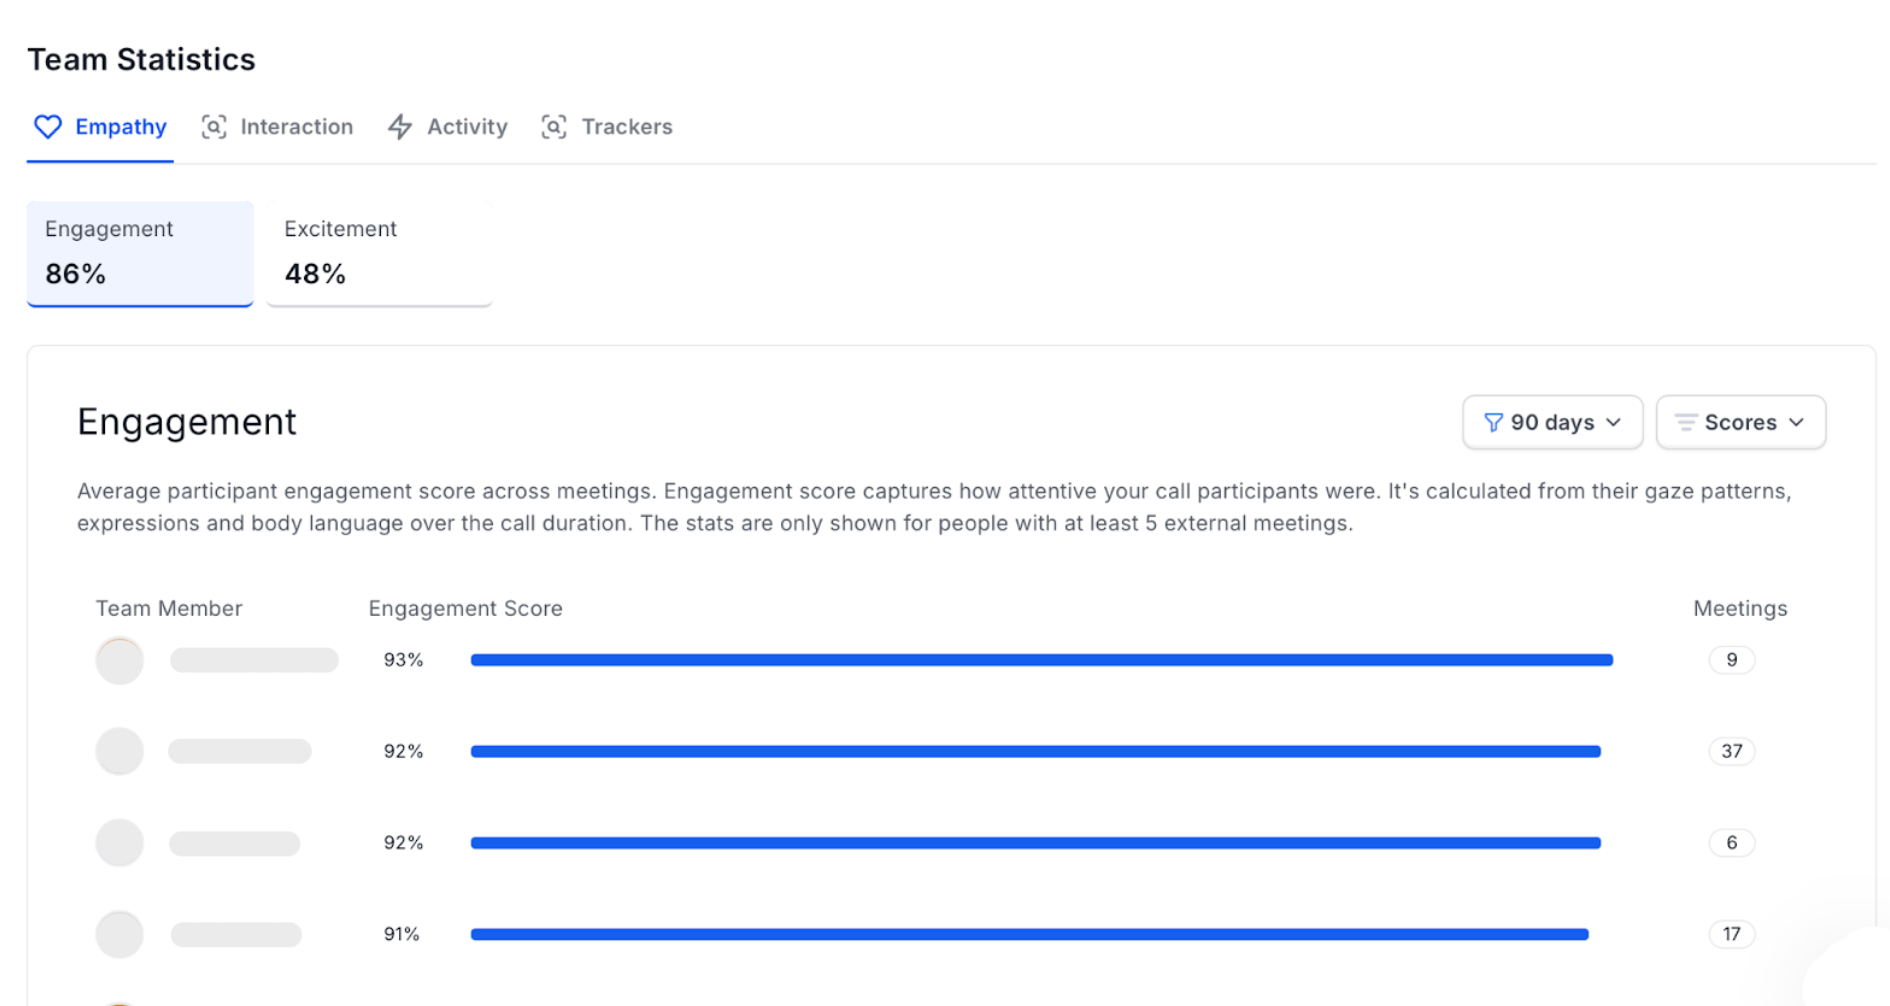Click the avatar of the 91% team member
The width and height of the screenshot is (1890, 1006).
pyautogui.click(x=120, y=935)
